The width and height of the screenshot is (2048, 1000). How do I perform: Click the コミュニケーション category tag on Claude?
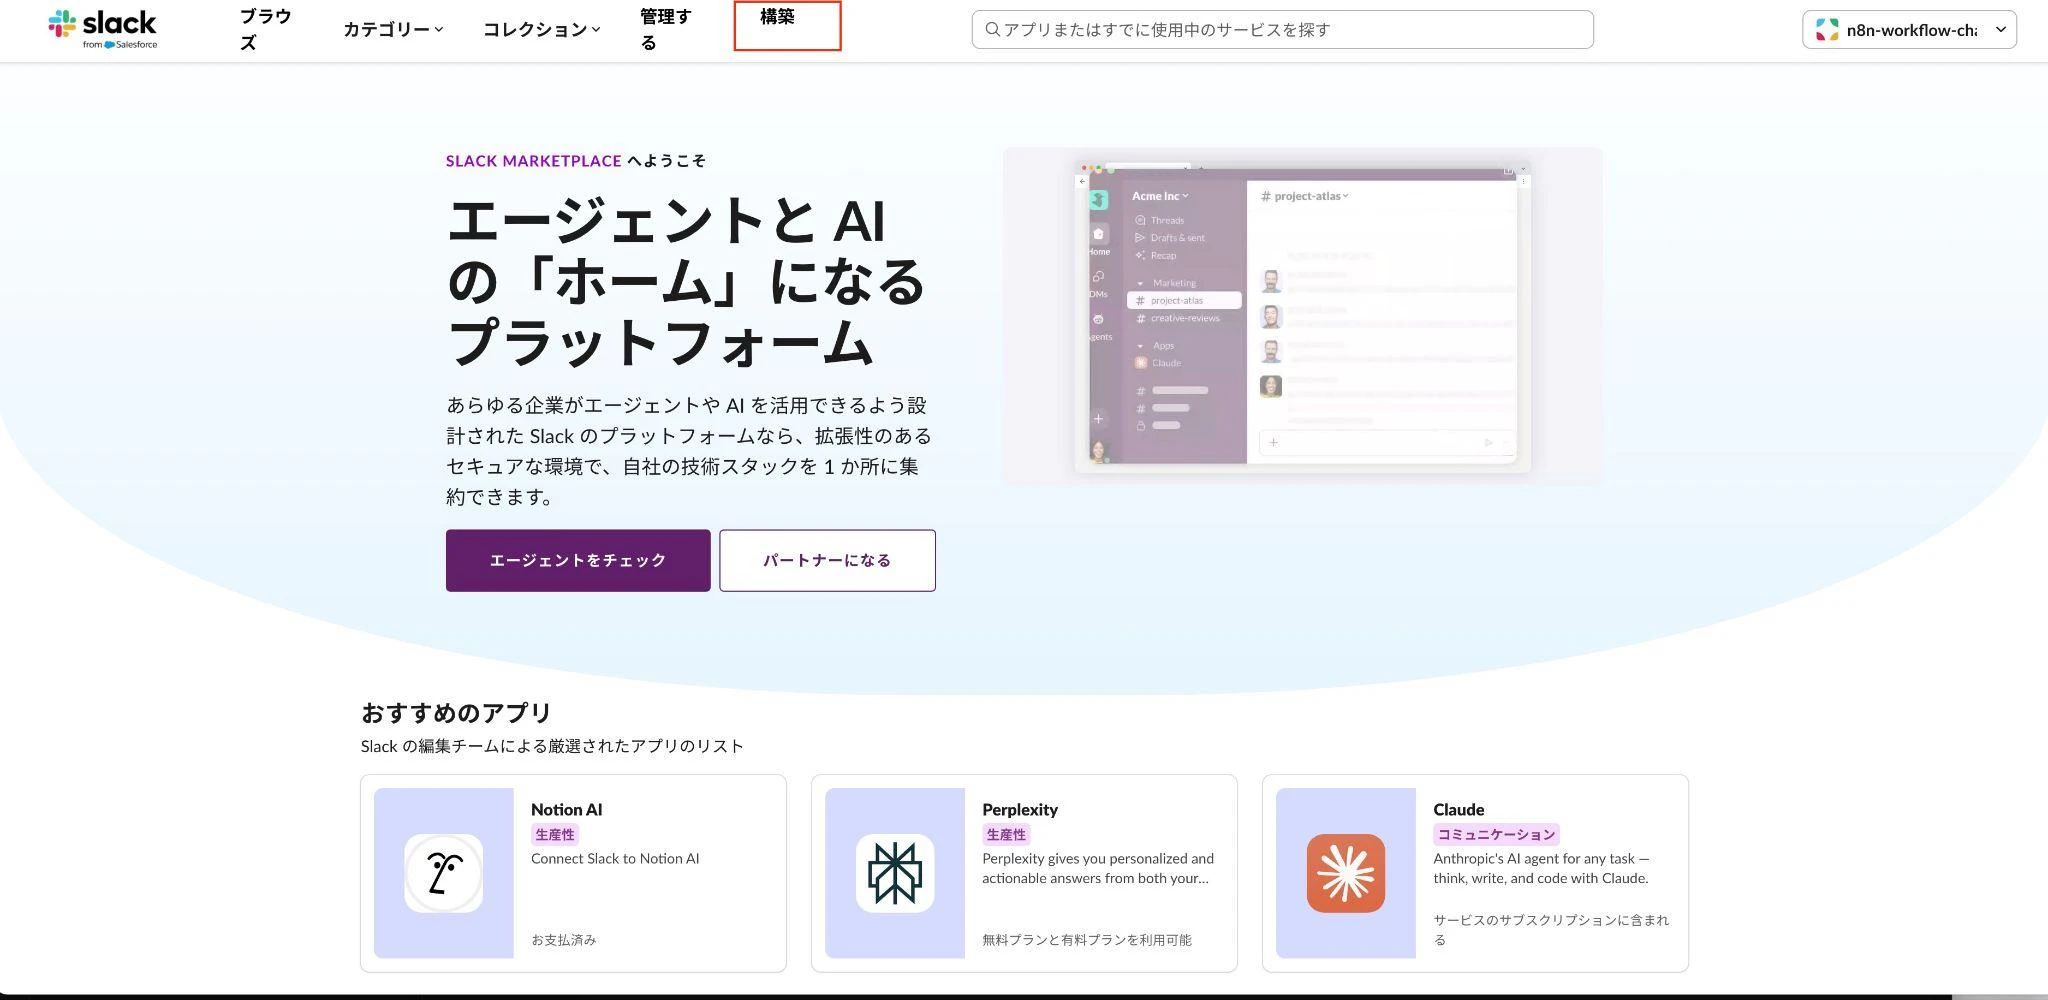pos(1495,834)
